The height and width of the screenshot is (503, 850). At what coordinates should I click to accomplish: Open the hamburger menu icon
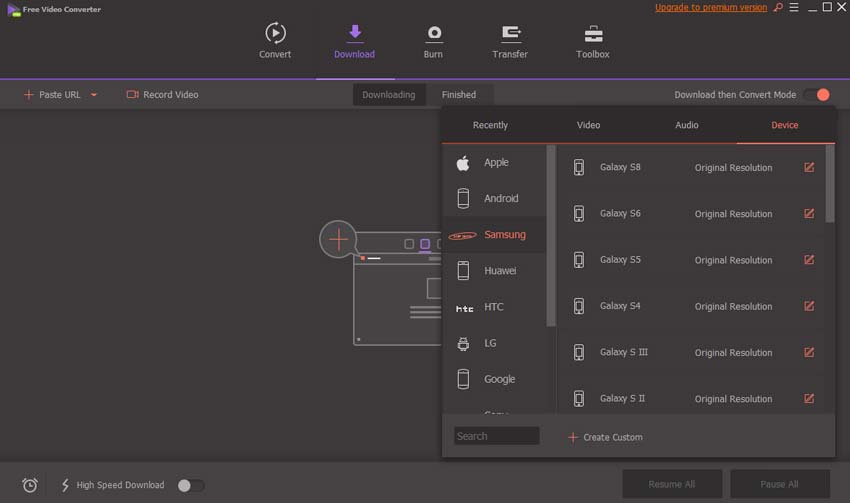coord(794,8)
